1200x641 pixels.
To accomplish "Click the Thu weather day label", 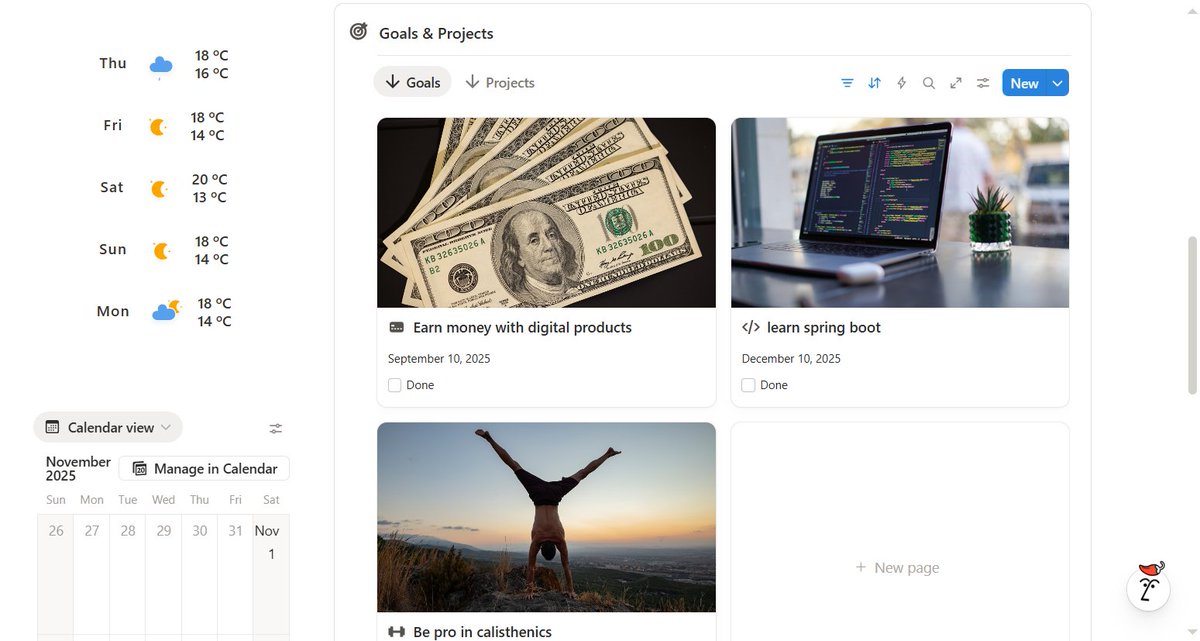I will coord(113,63).
